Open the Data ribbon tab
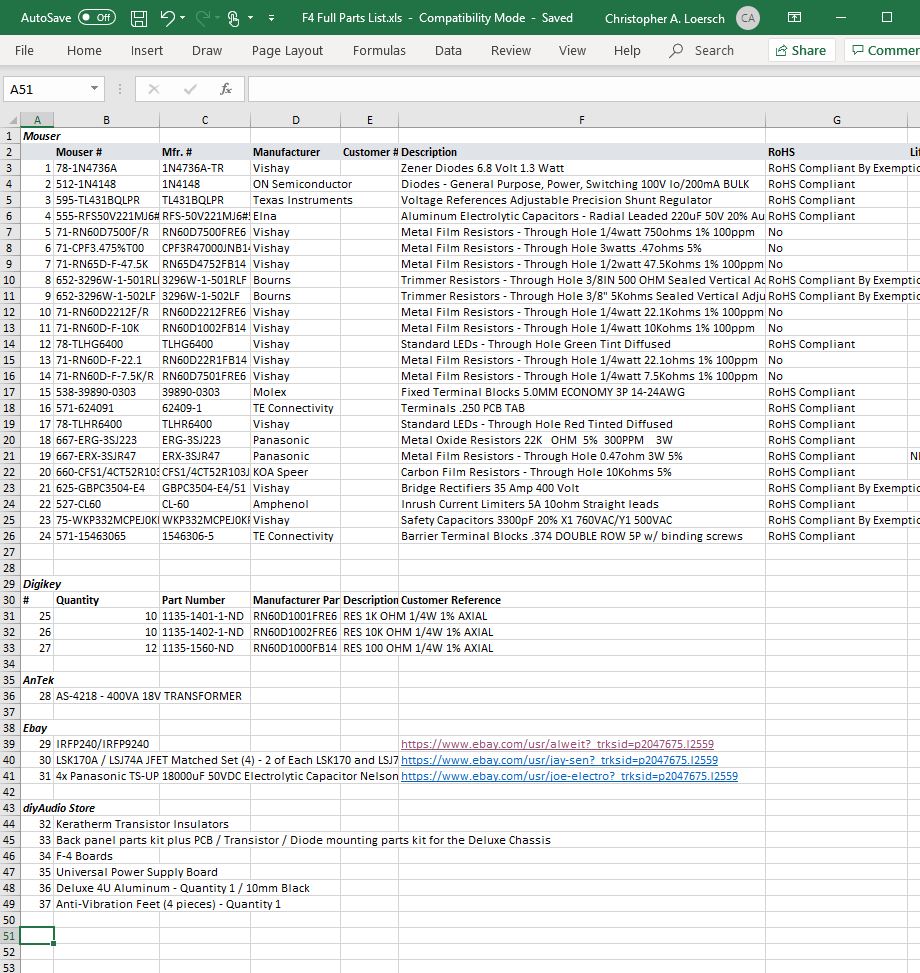This screenshot has width=920, height=973. pyautogui.click(x=448, y=50)
